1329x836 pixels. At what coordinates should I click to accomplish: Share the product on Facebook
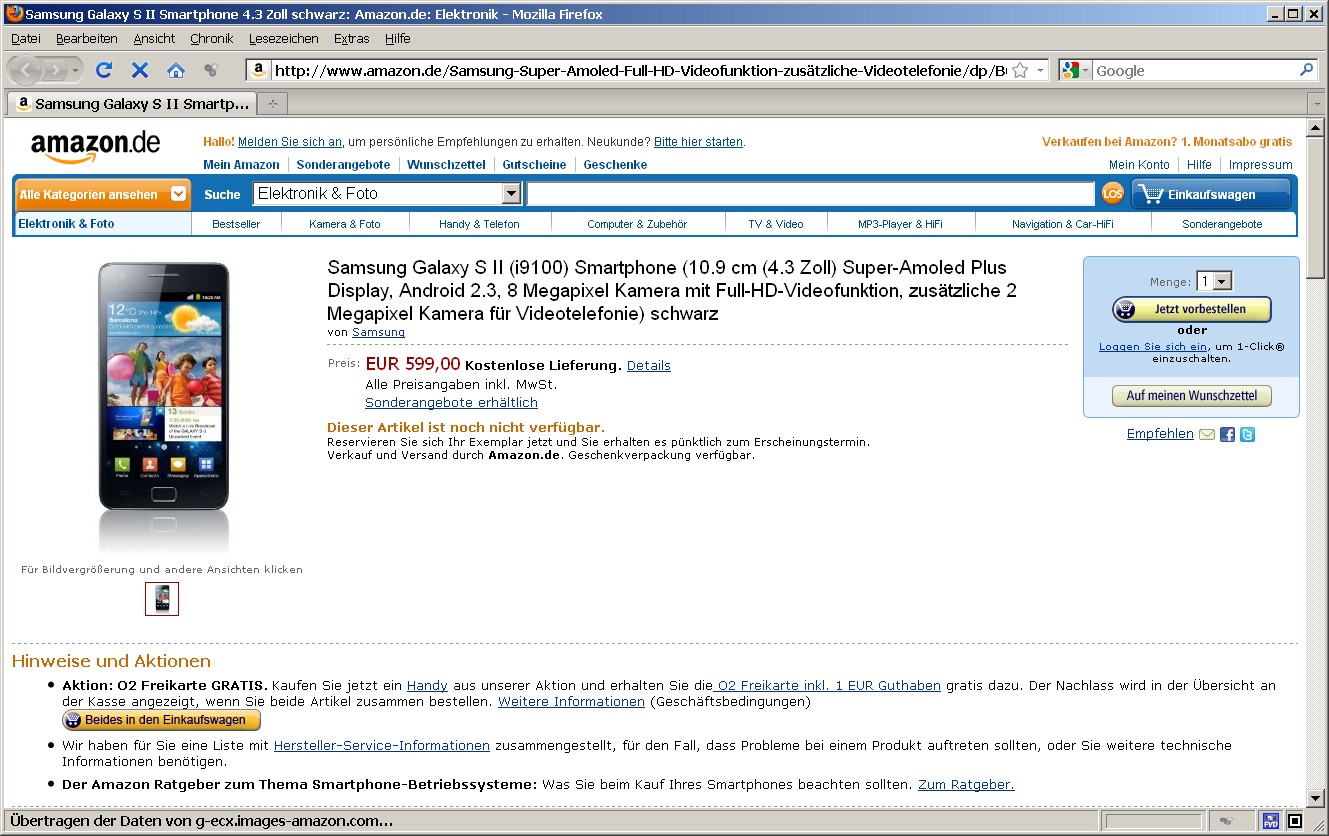pyautogui.click(x=1227, y=434)
